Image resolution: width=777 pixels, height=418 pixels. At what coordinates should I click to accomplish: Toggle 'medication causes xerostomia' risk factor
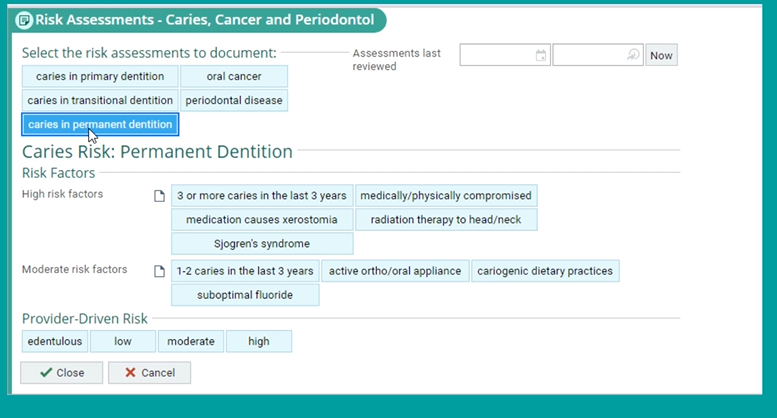(x=262, y=219)
